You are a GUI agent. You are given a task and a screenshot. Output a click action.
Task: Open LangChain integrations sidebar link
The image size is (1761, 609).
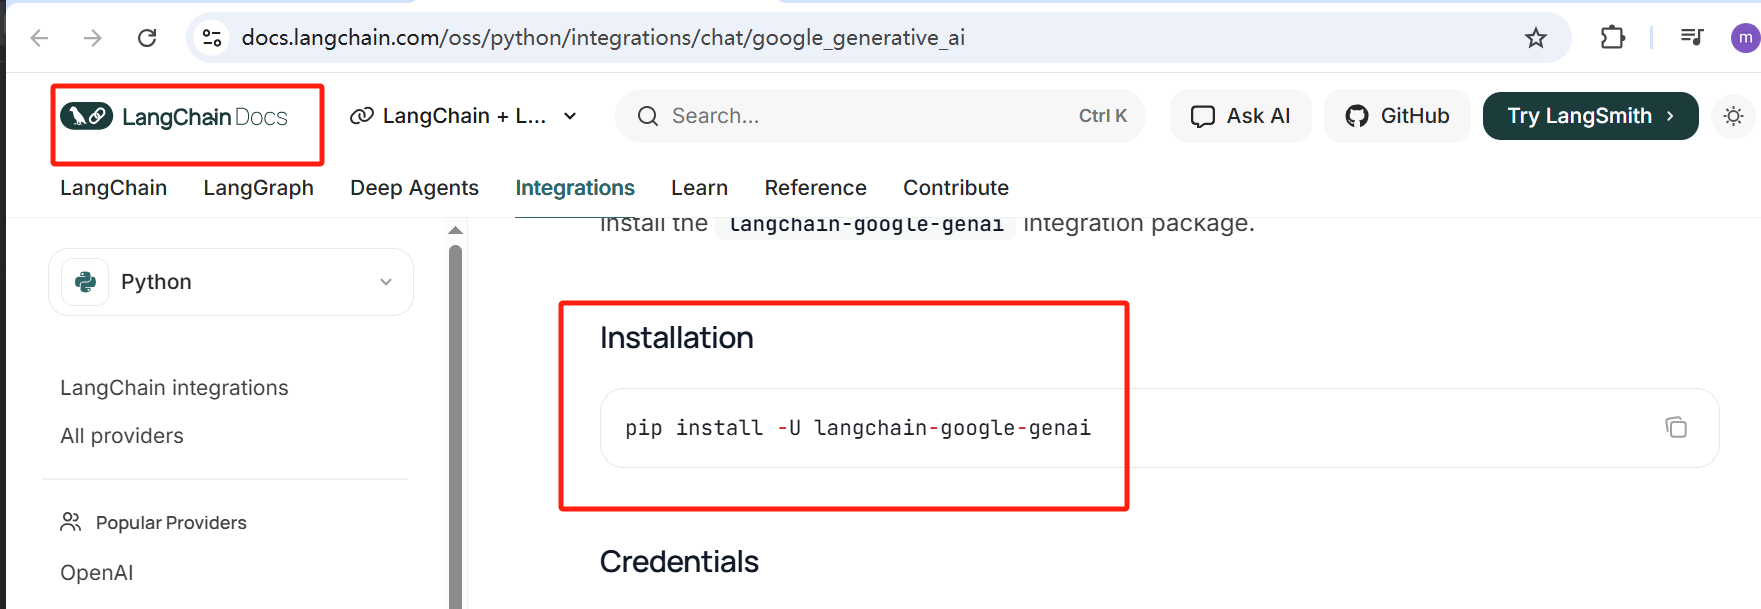click(174, 388)
